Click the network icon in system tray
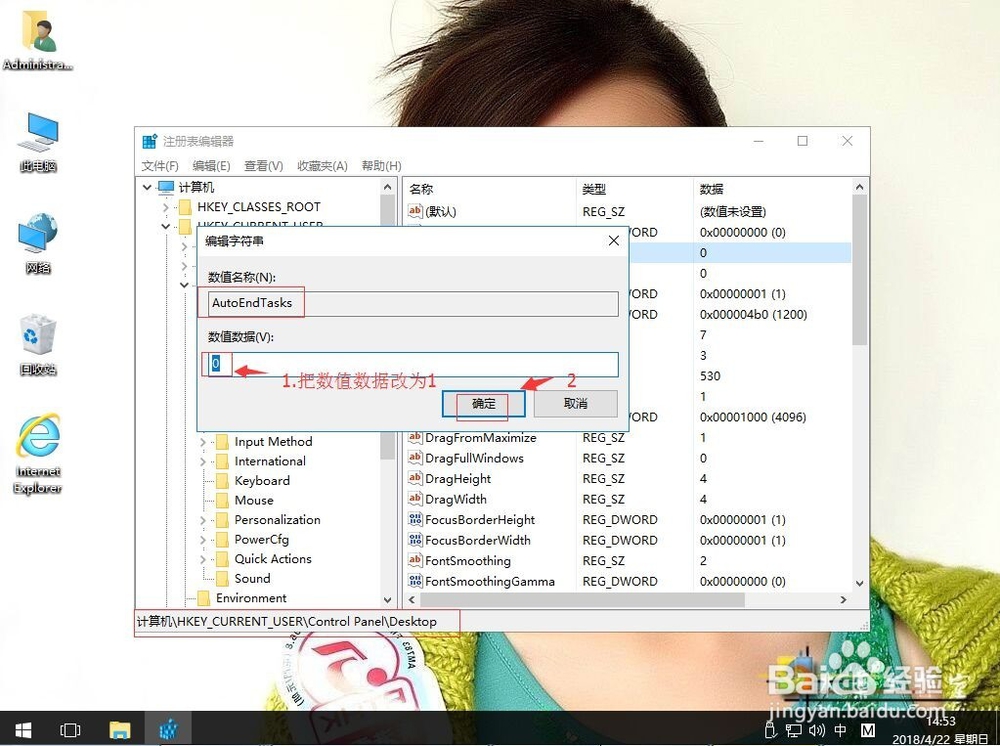 coord(793,730)
